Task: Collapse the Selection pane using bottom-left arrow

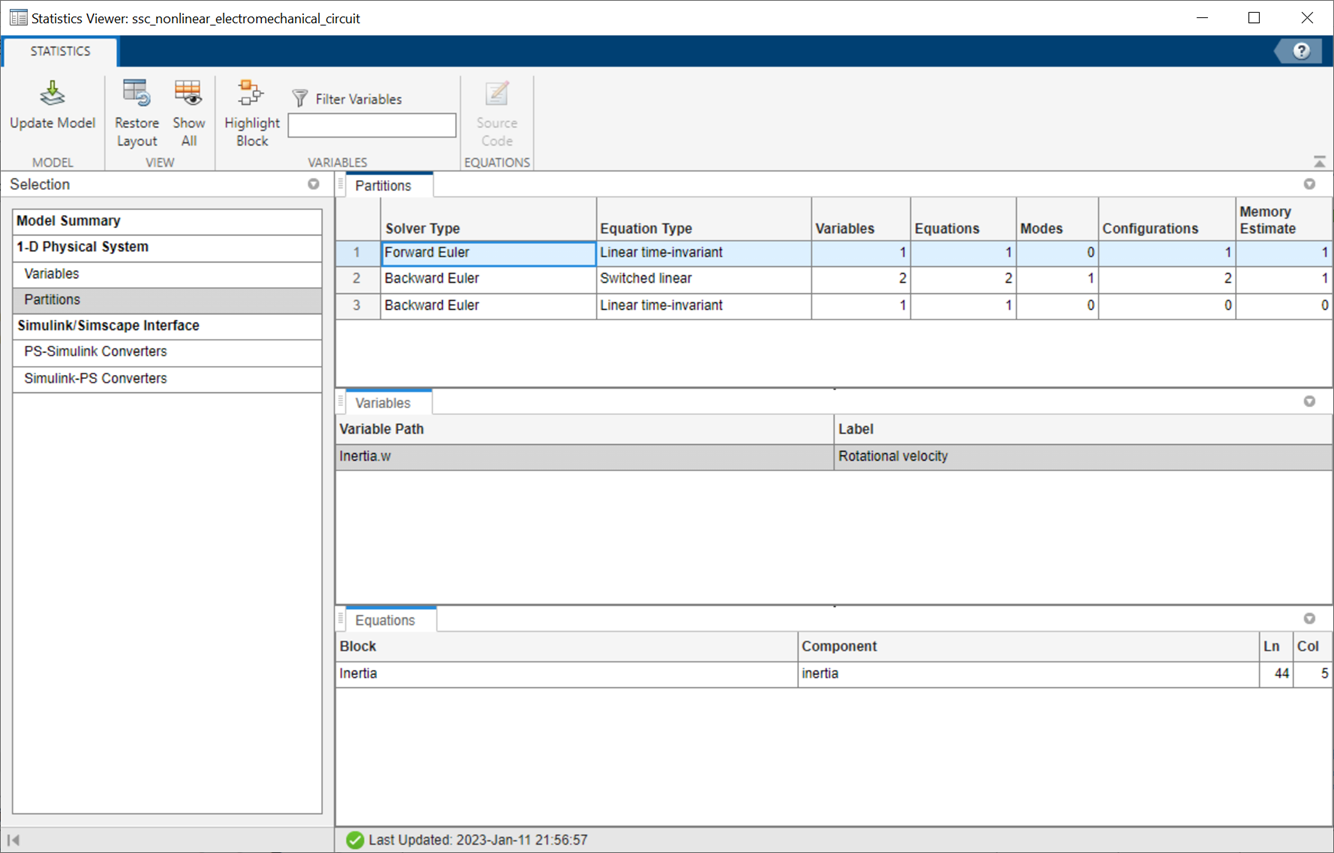Action: coord(14,840)
